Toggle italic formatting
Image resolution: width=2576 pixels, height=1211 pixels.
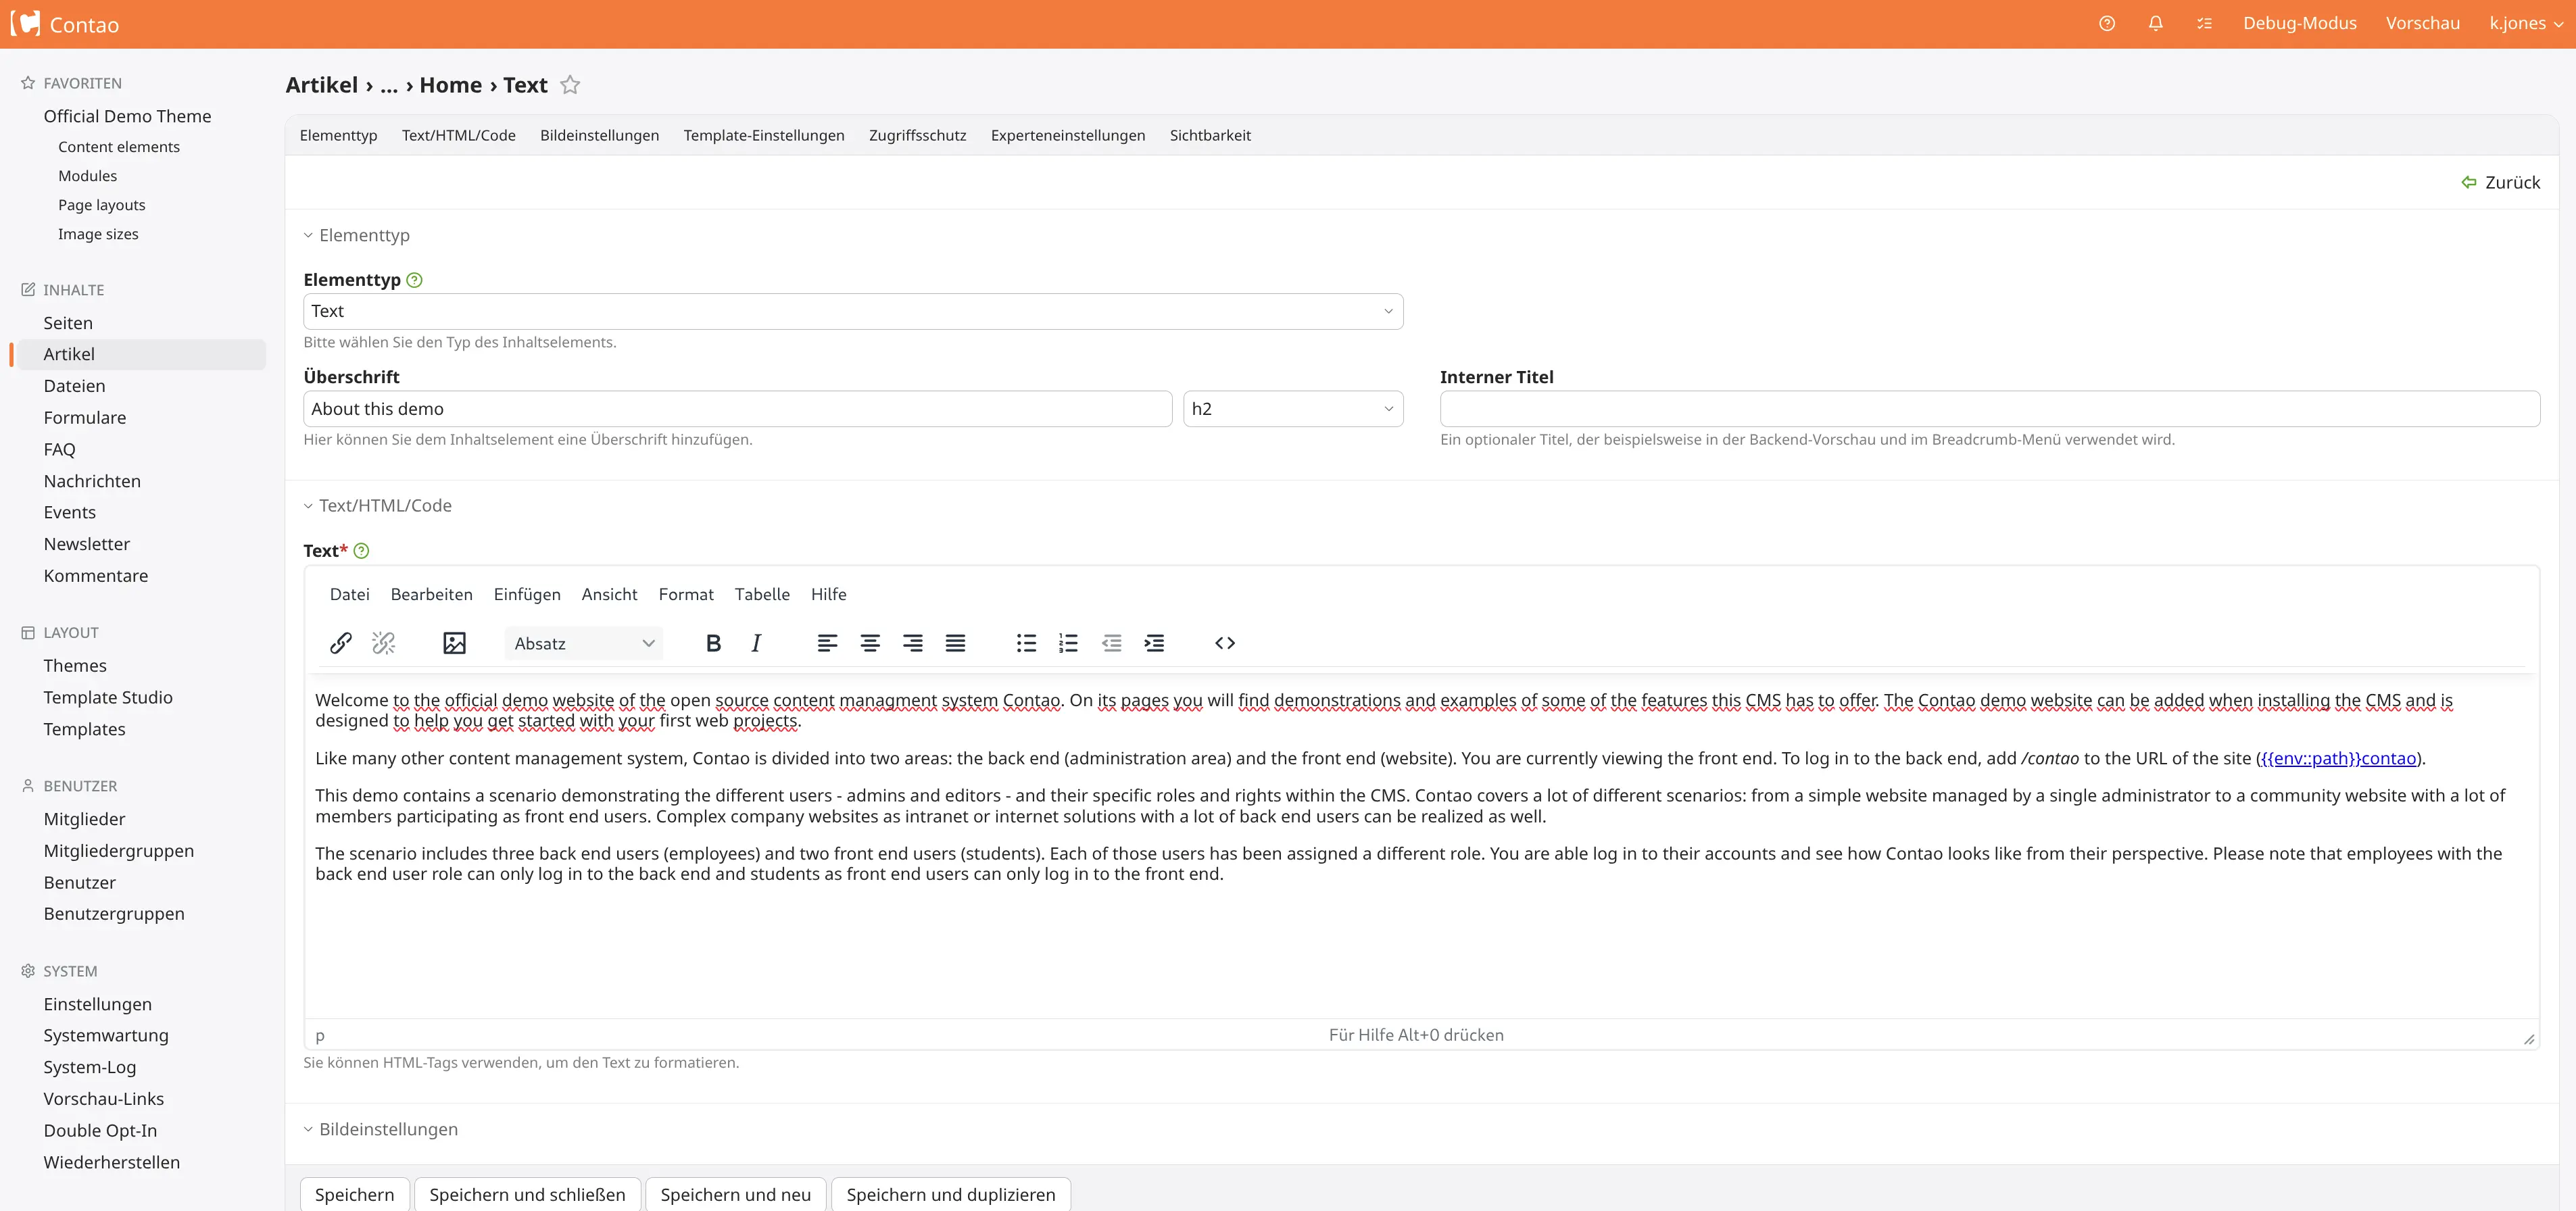pyautogui.click(x=756, y=643)
